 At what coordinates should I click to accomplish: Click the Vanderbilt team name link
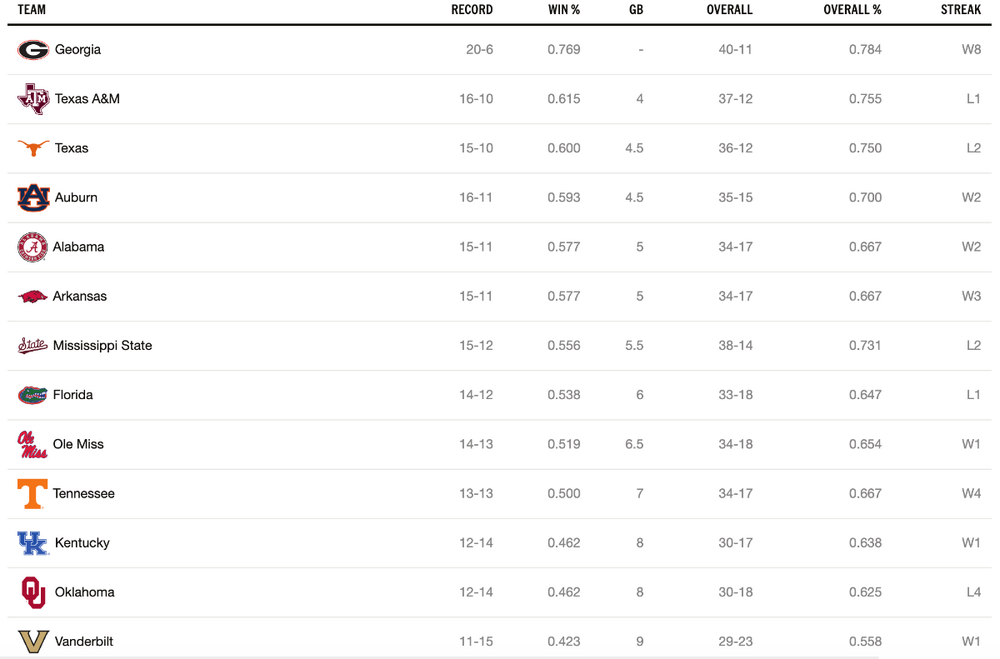coord(84,641)
